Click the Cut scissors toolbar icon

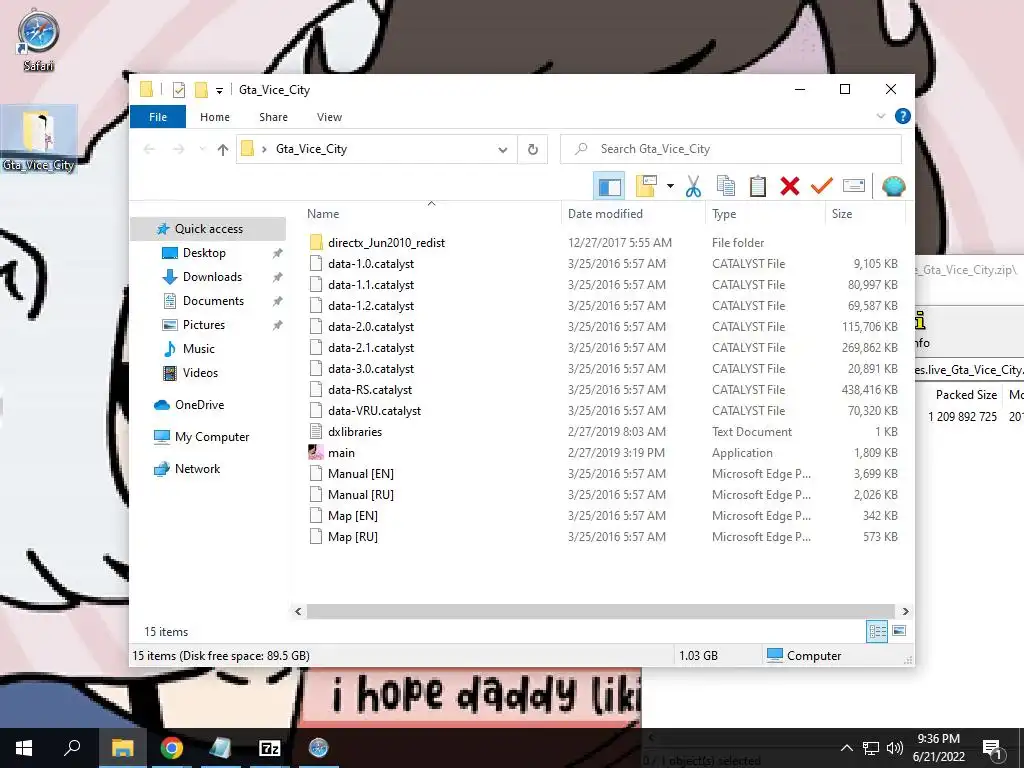click(x=693, y=187)
